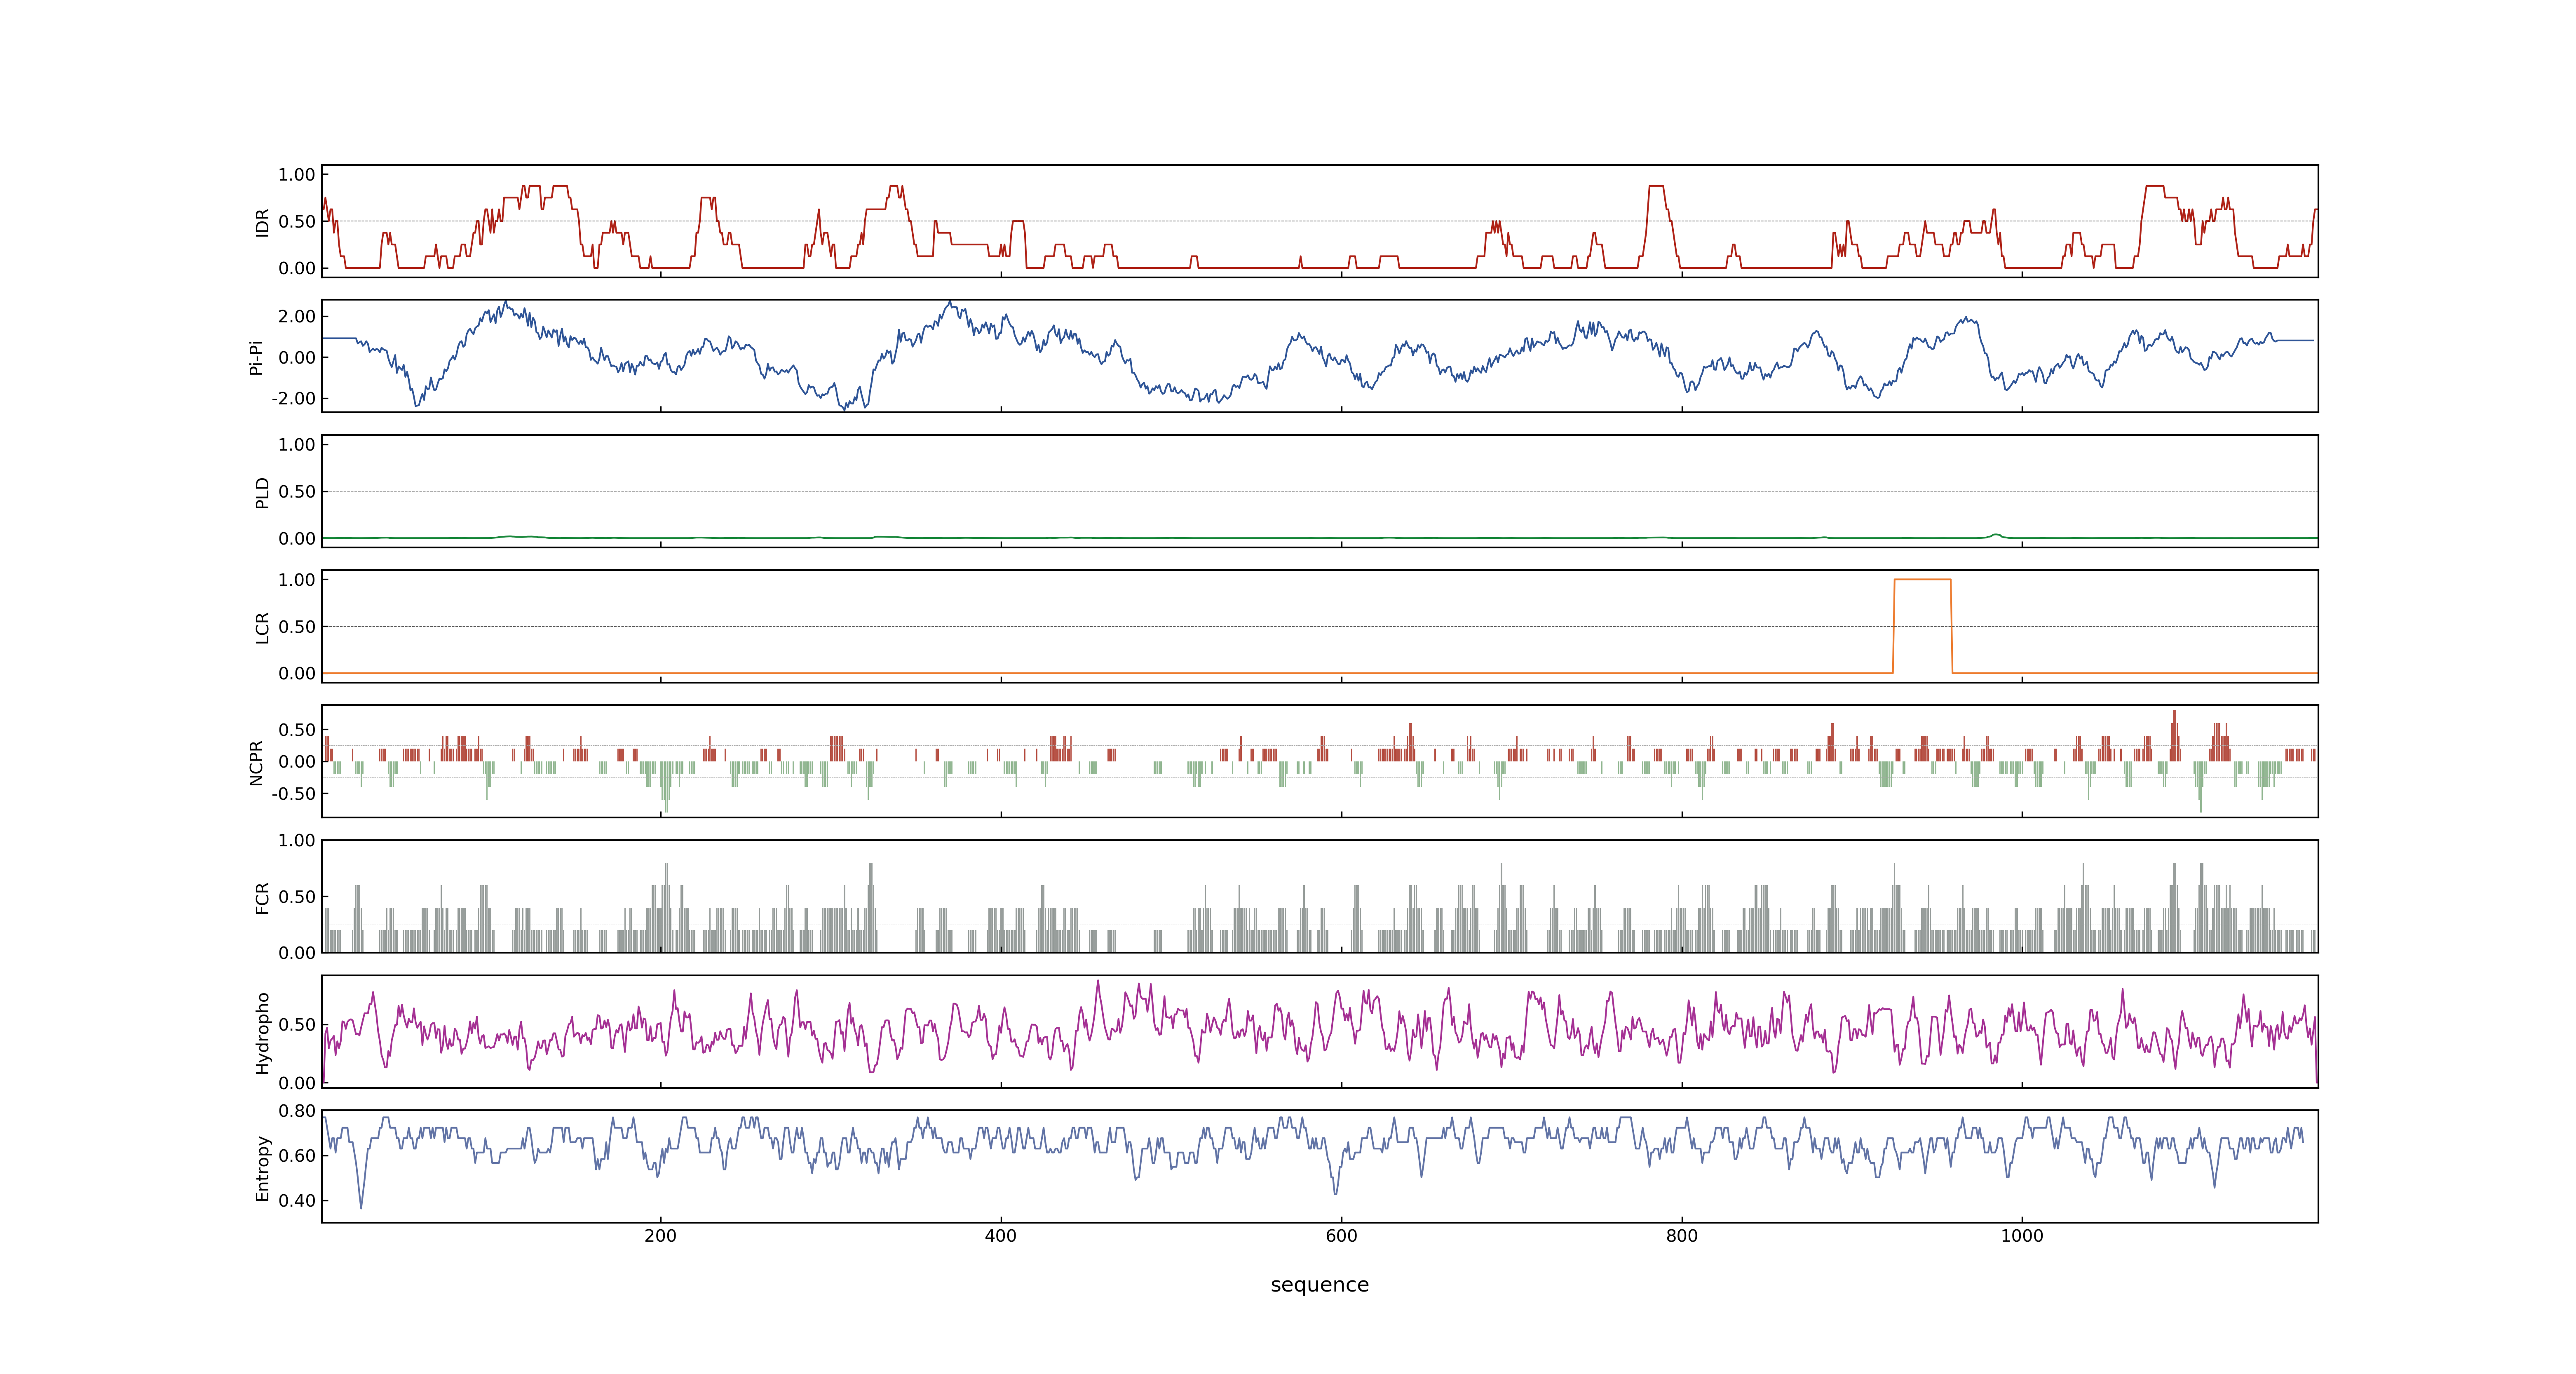Click the x-axis tick label 800
The height and width of the screenshot is (1374, 2576).
(1682, 1236)
